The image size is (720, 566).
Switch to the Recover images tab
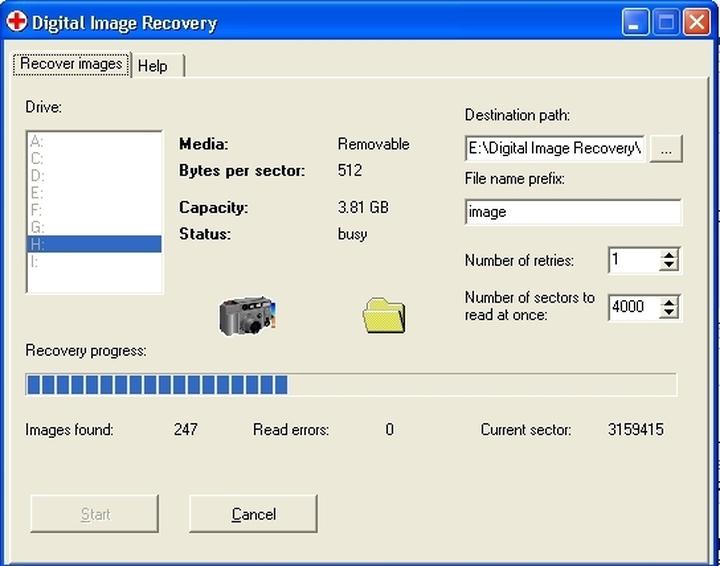click(71, 64)
